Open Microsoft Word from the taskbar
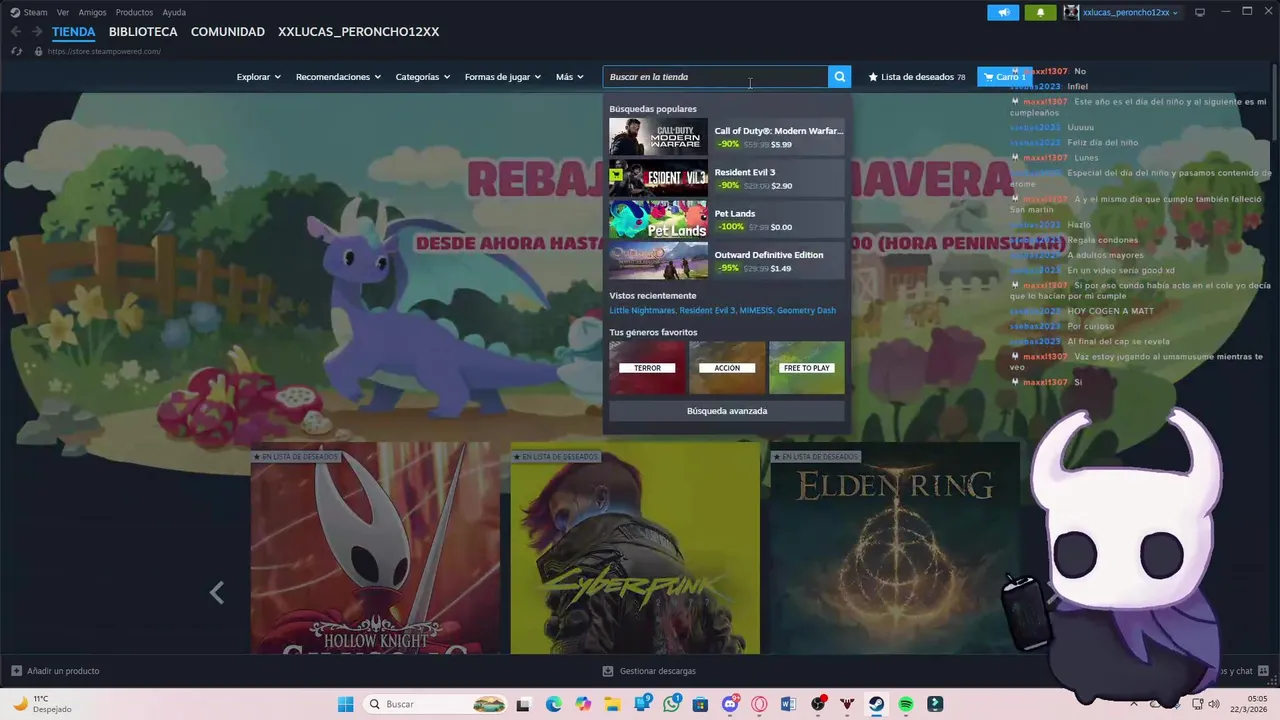Screen dimensions: 1280x720 pyautogui.click(x=788, y=704)
